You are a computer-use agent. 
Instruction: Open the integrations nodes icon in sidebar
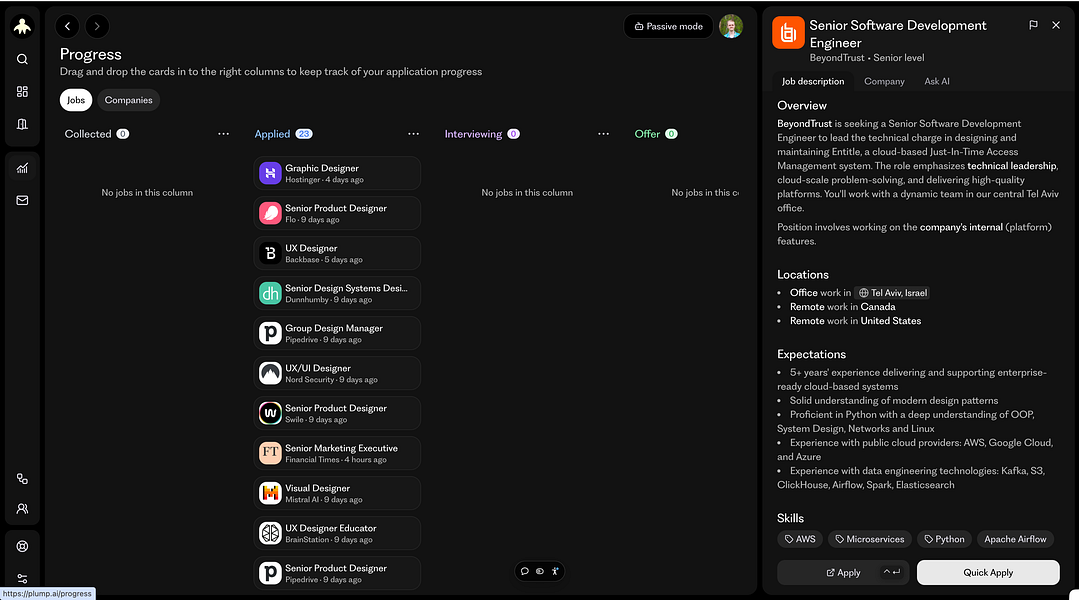22,479
